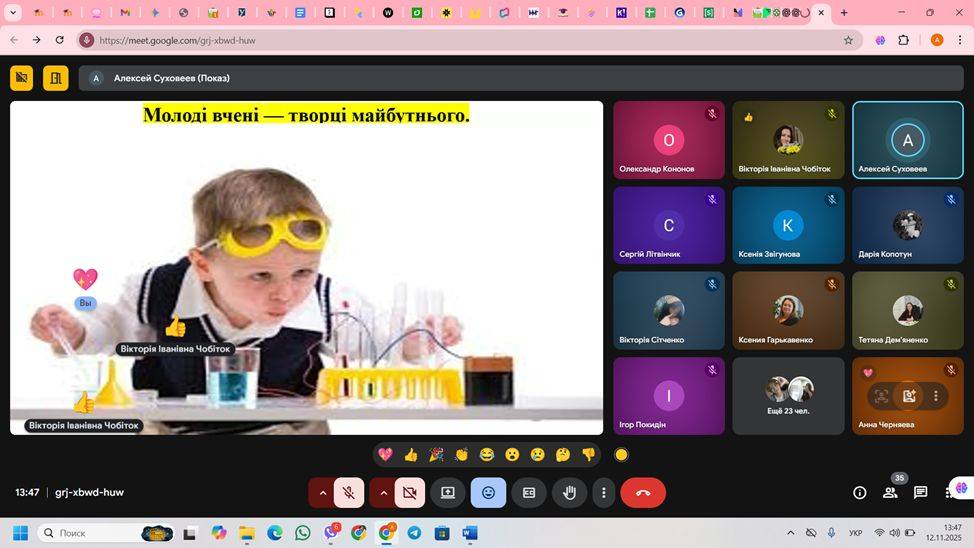Unmute the microphone
The height and width of the screenshot is (548, 974).
[x=349, y=492]
